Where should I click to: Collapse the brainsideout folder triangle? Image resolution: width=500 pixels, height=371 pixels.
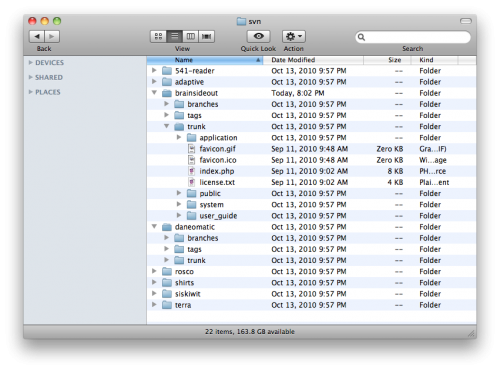[x=154, y=92]
